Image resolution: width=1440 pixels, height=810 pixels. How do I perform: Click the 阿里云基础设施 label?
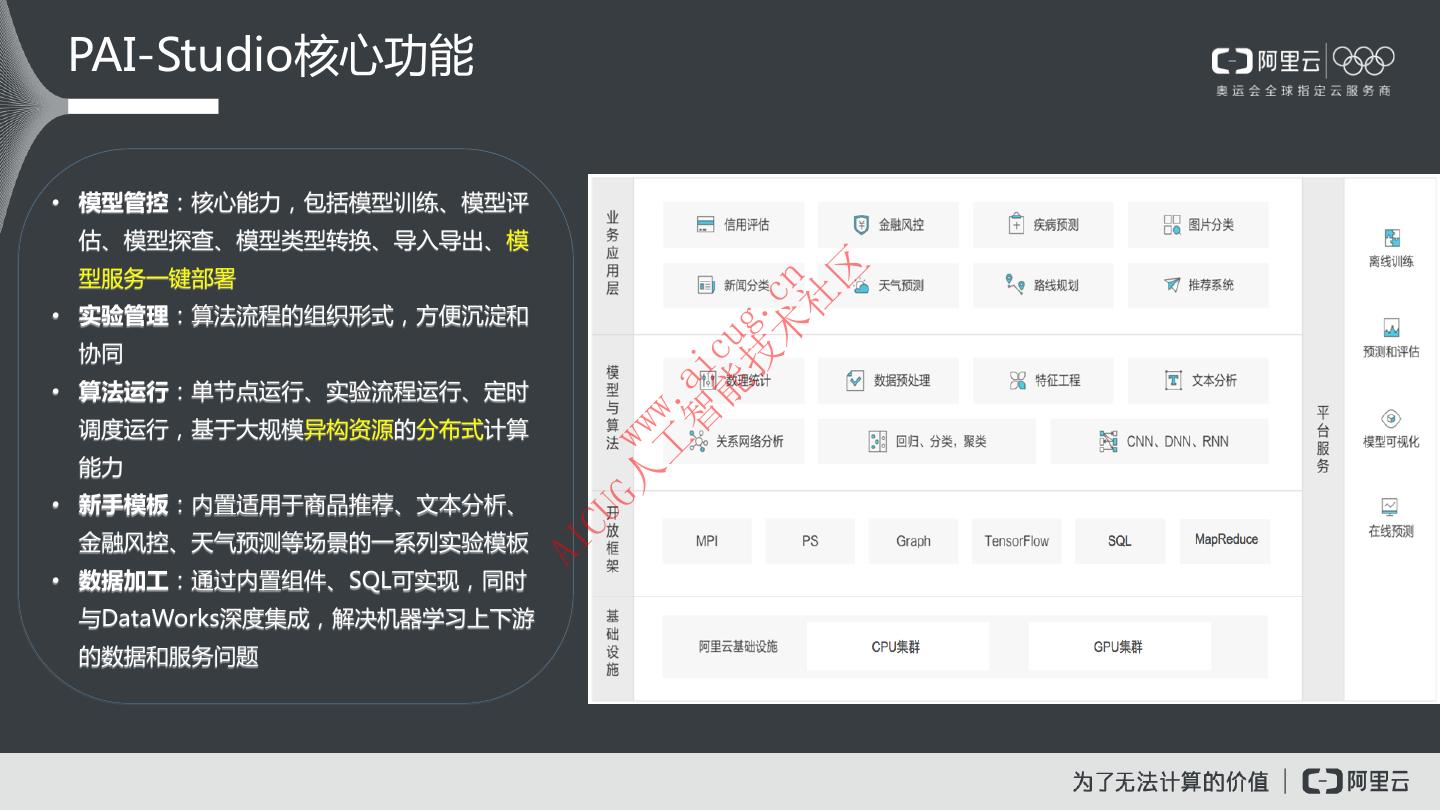738,647
